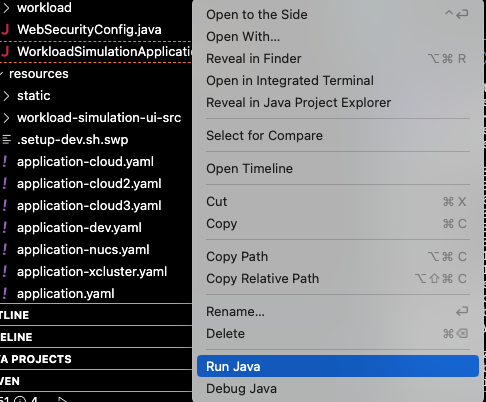Open the workload folder

[x=44, y=8]
